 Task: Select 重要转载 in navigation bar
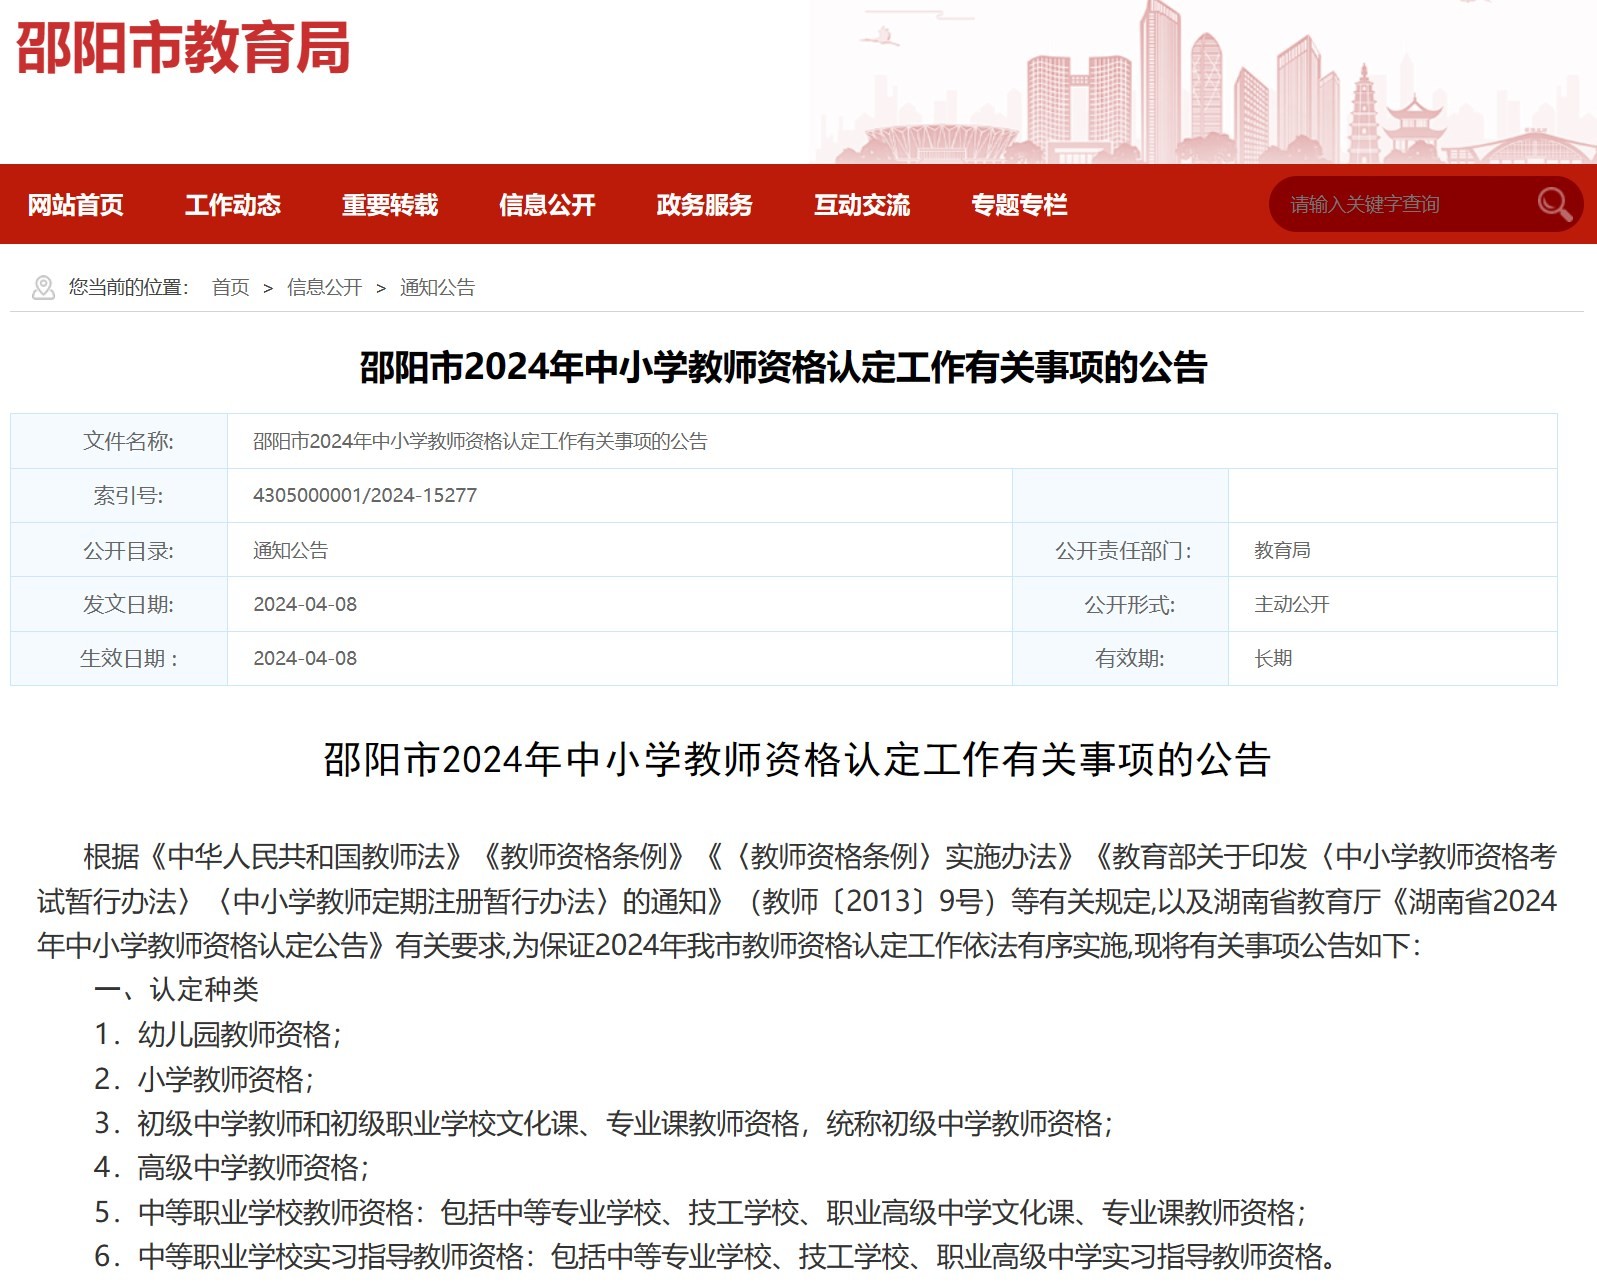coord(390,205)
